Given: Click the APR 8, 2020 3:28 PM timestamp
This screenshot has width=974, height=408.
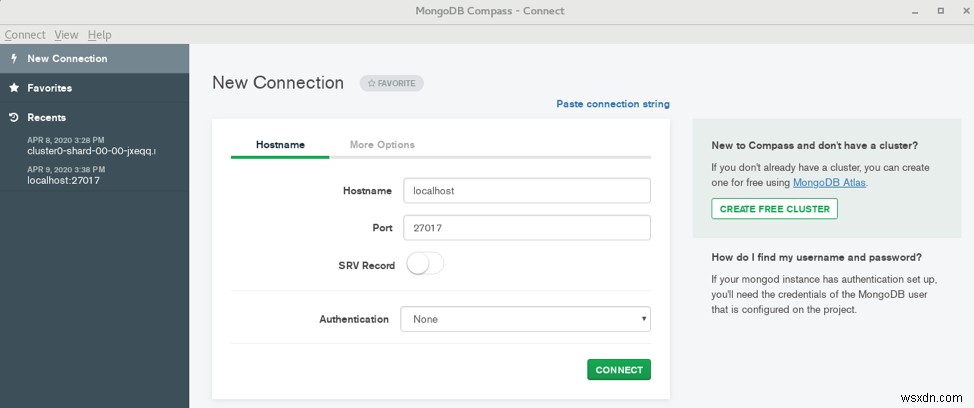Looking at the screenshot, I should [x=66, y=140].
